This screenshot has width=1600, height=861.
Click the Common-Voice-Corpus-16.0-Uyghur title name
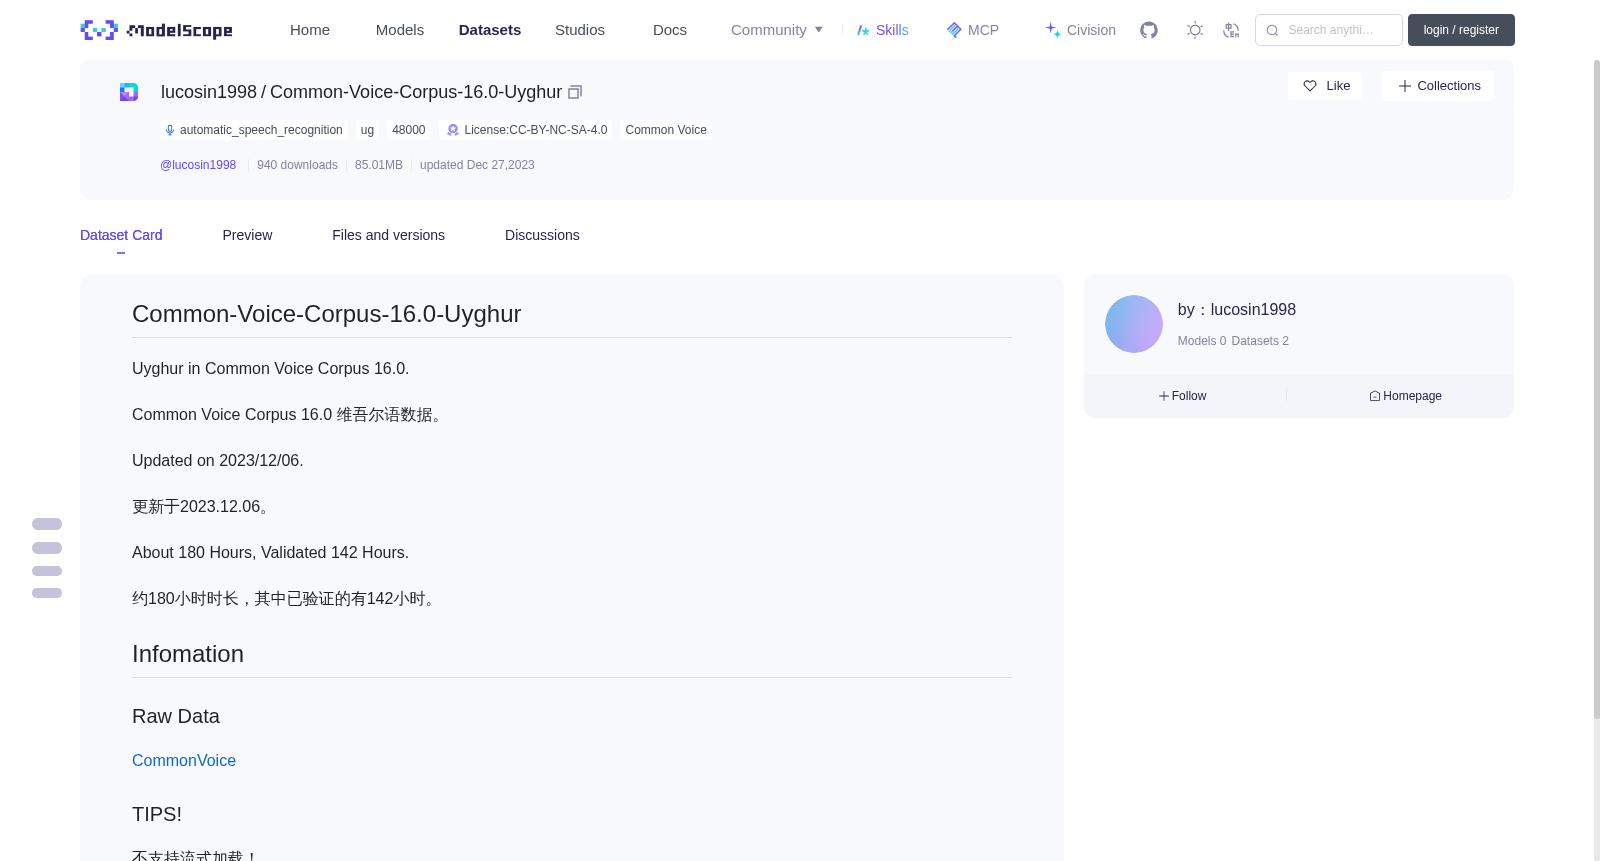pyautogui.click(x=416, y=92)
